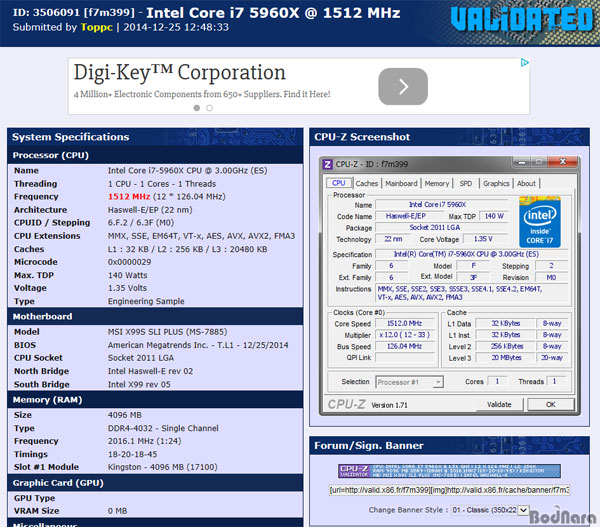Click the '140 Watts' Max. TDP value

(127, 275)
